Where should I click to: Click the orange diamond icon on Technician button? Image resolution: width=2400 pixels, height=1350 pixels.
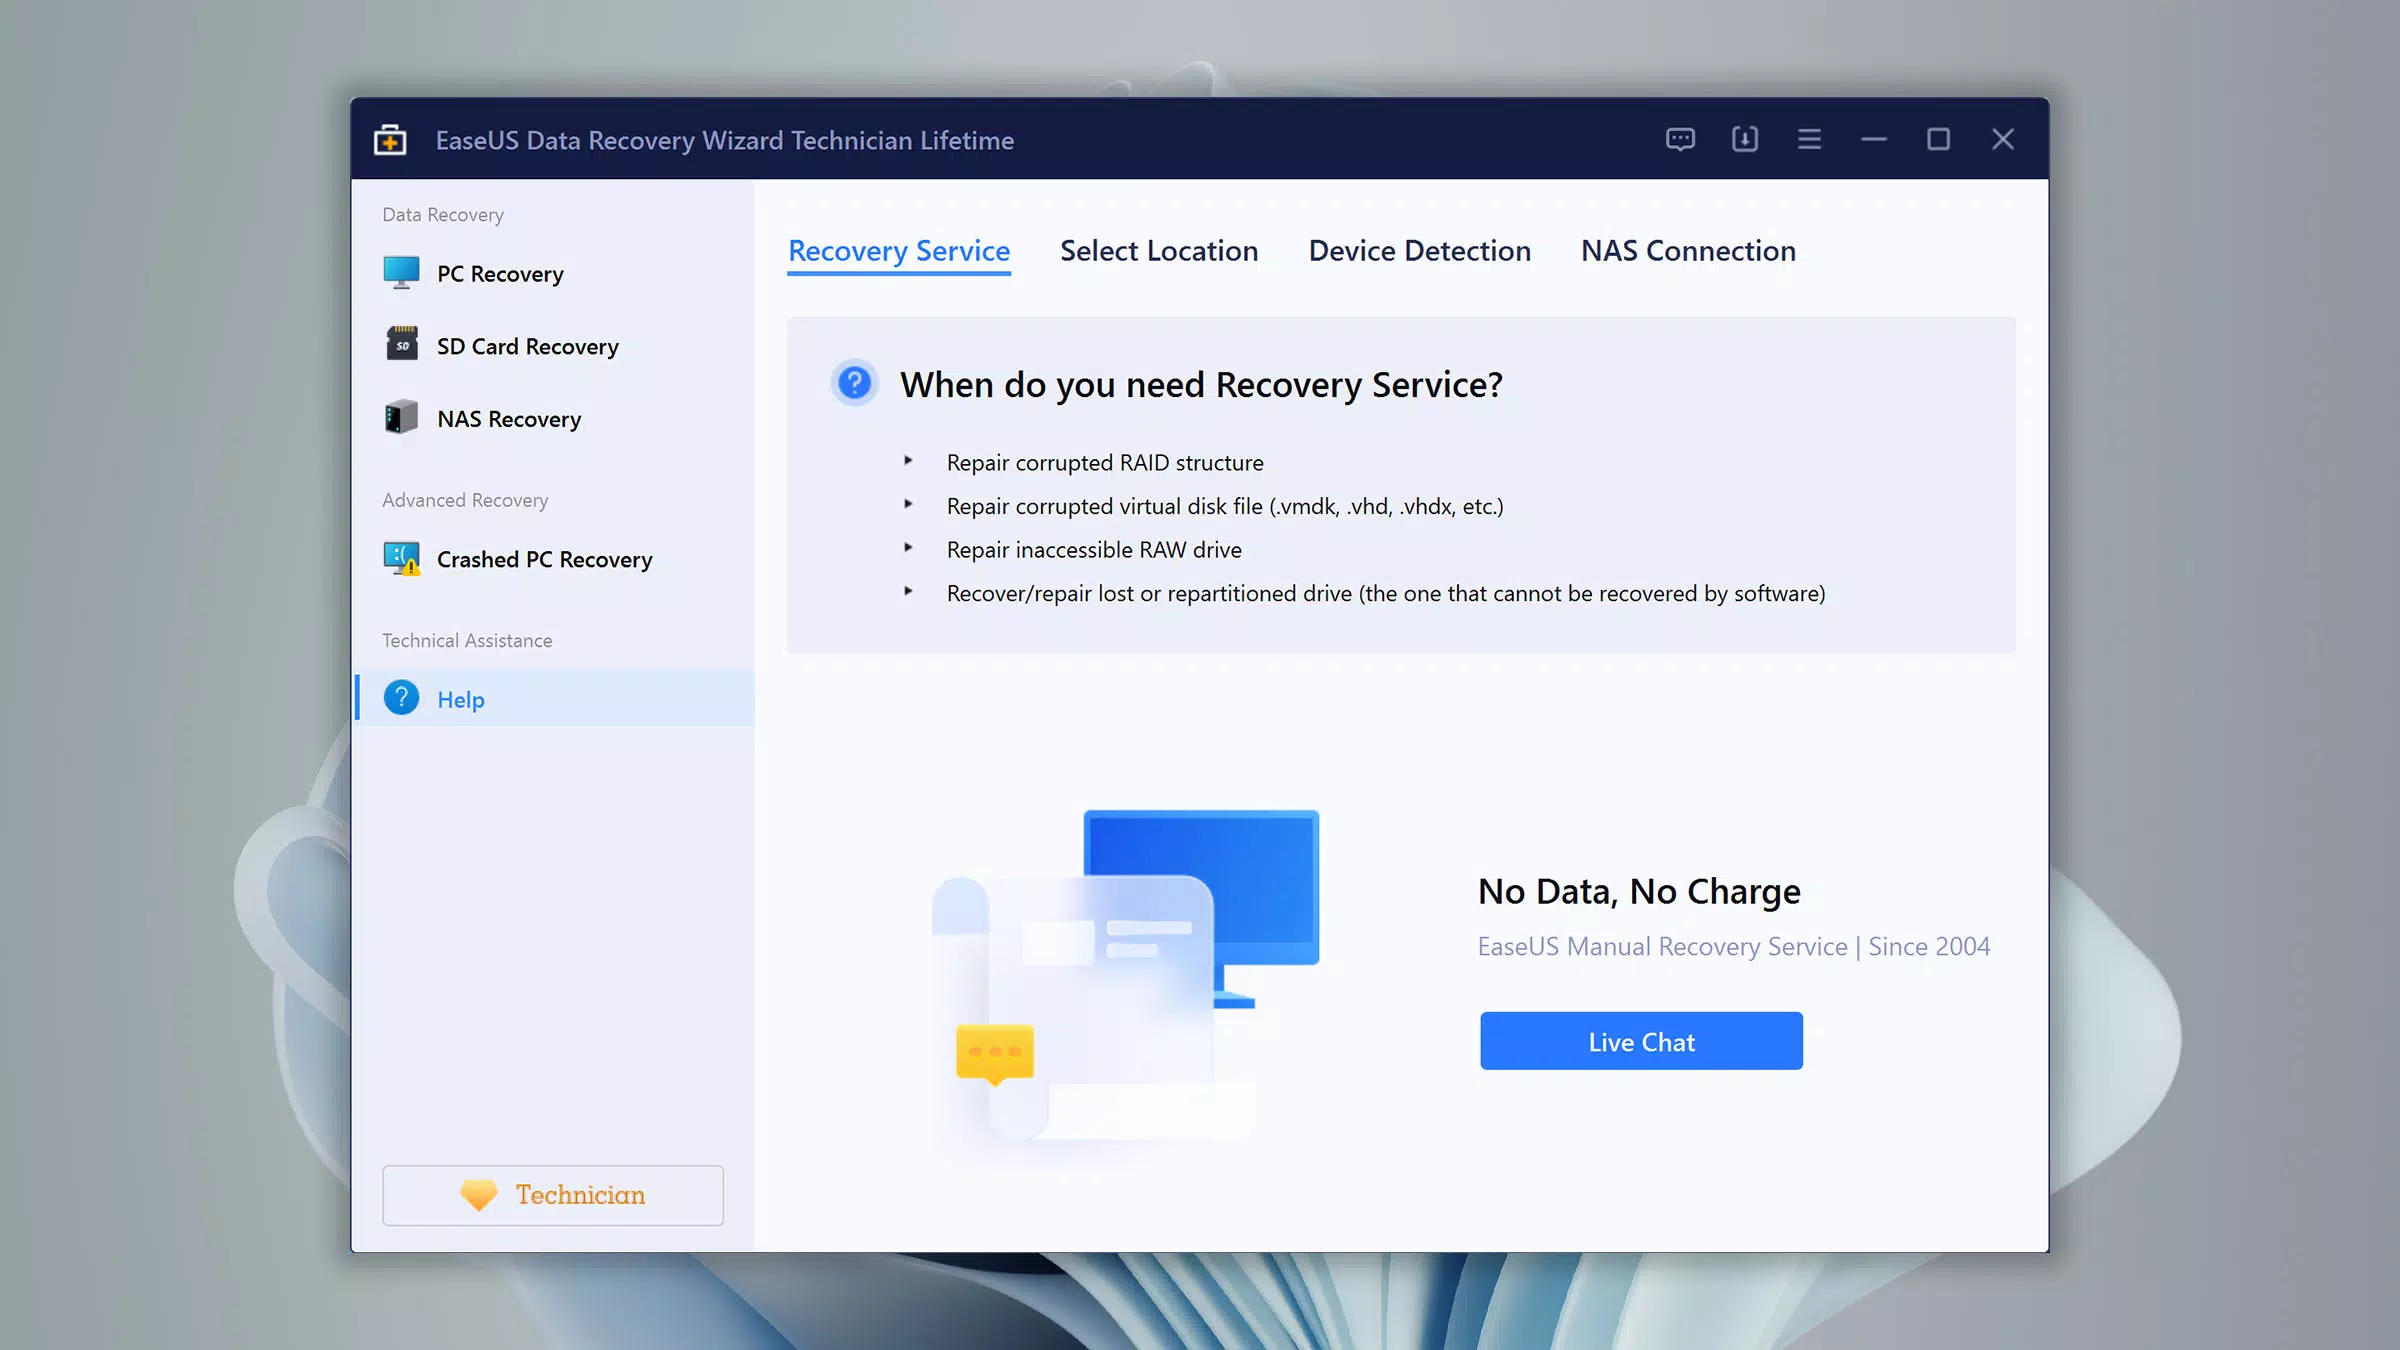(478, 1194)
